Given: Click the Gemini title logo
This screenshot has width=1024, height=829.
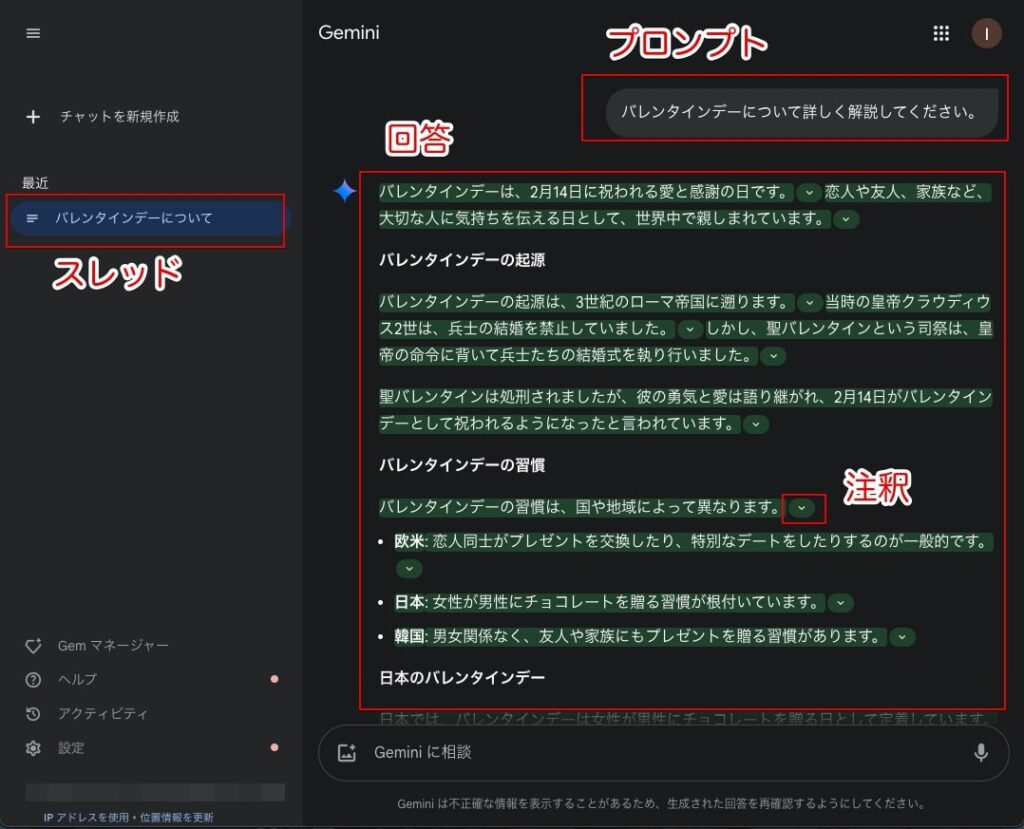Looking at the screenshot, I should (x=349, y=33).
